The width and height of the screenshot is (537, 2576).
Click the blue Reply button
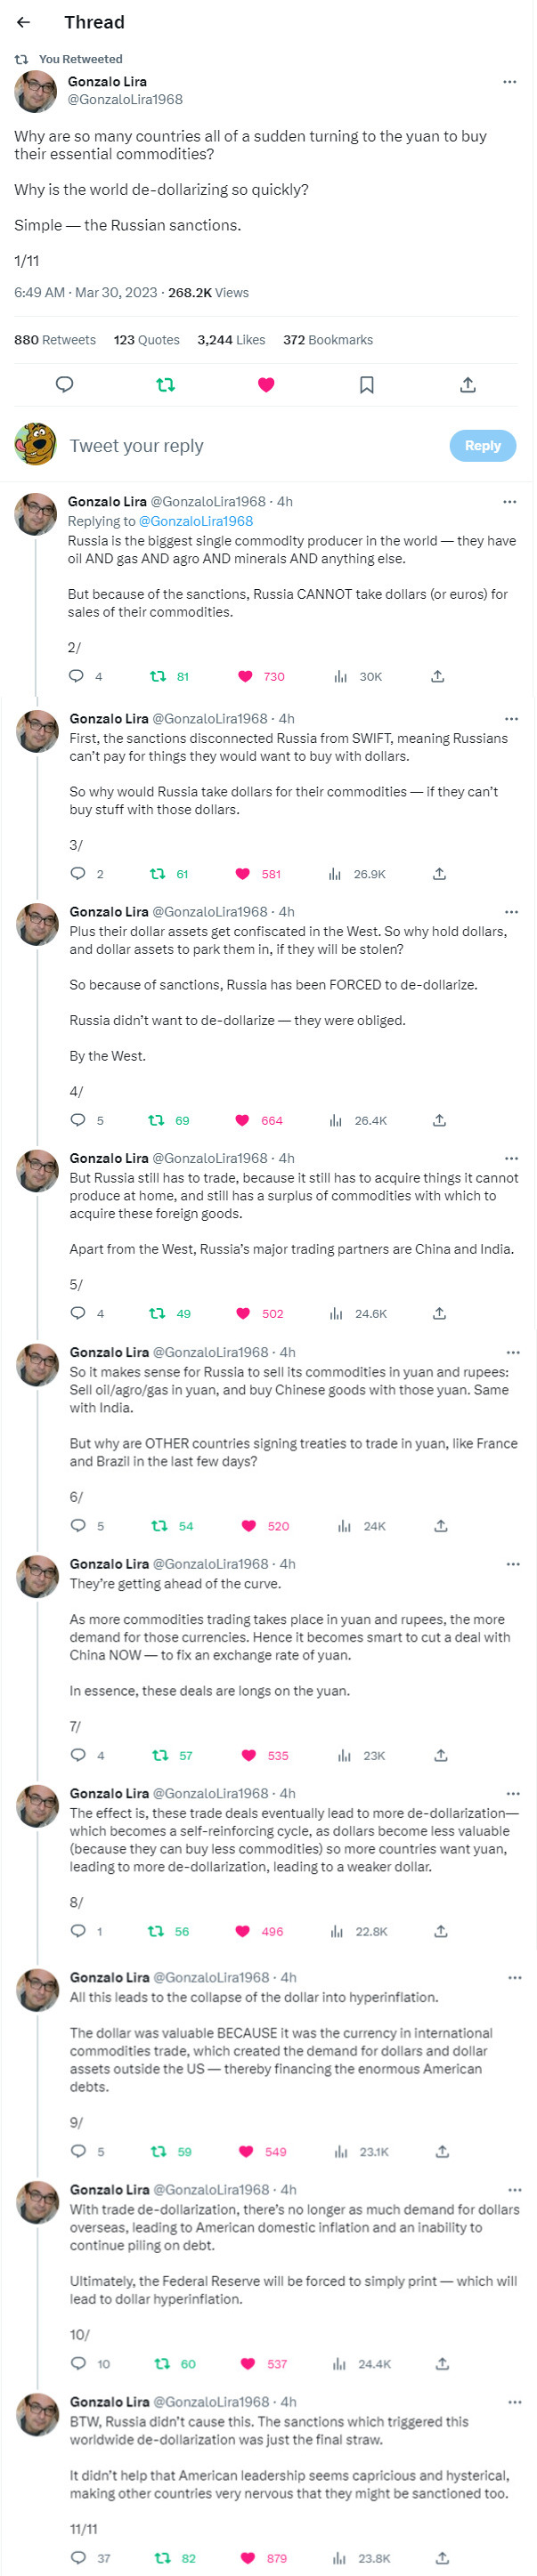(482, 446)
